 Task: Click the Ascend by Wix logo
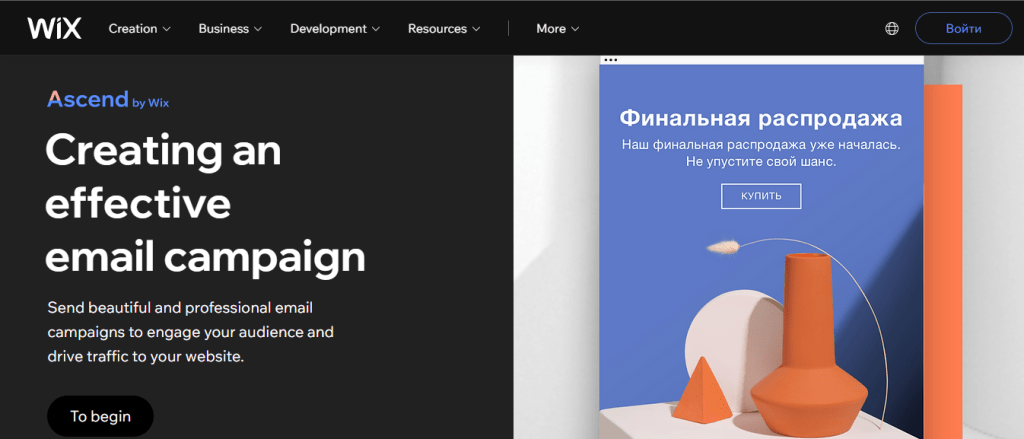point(108,99)
